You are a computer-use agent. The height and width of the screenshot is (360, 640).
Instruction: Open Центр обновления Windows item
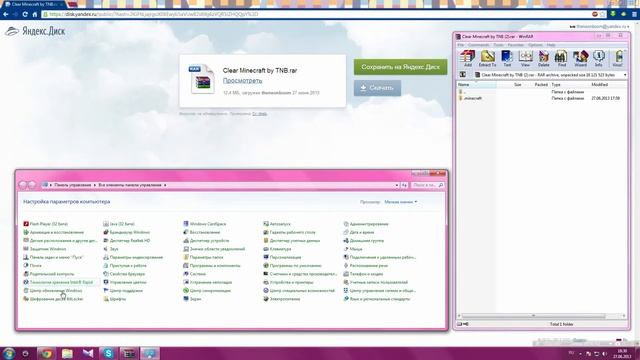point(53,291)
